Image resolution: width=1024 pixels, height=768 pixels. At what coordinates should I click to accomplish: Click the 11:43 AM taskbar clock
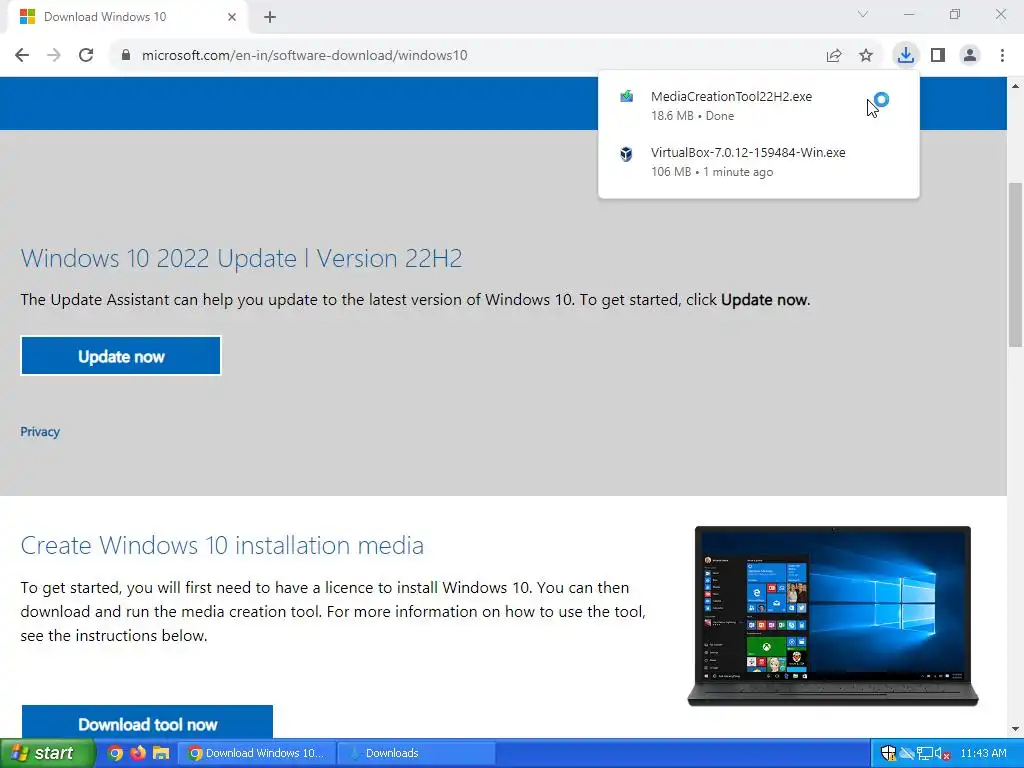click(984, 753)
